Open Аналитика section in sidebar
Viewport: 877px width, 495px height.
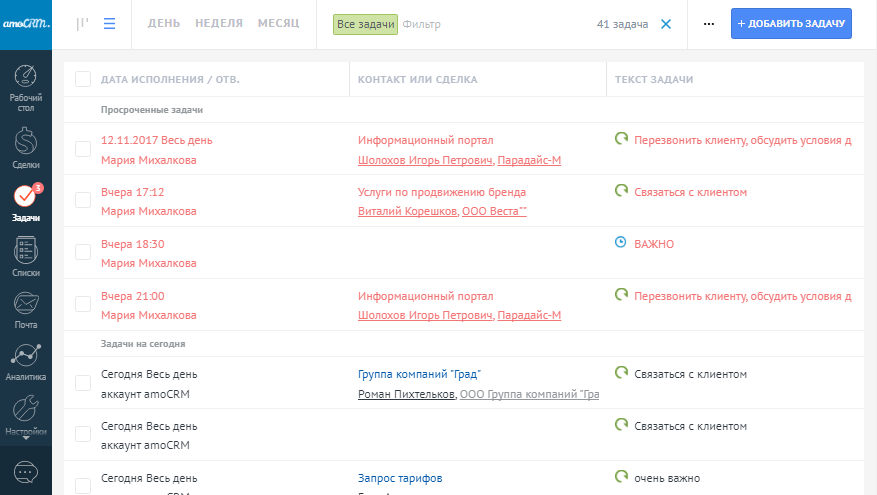pos(26,363)
